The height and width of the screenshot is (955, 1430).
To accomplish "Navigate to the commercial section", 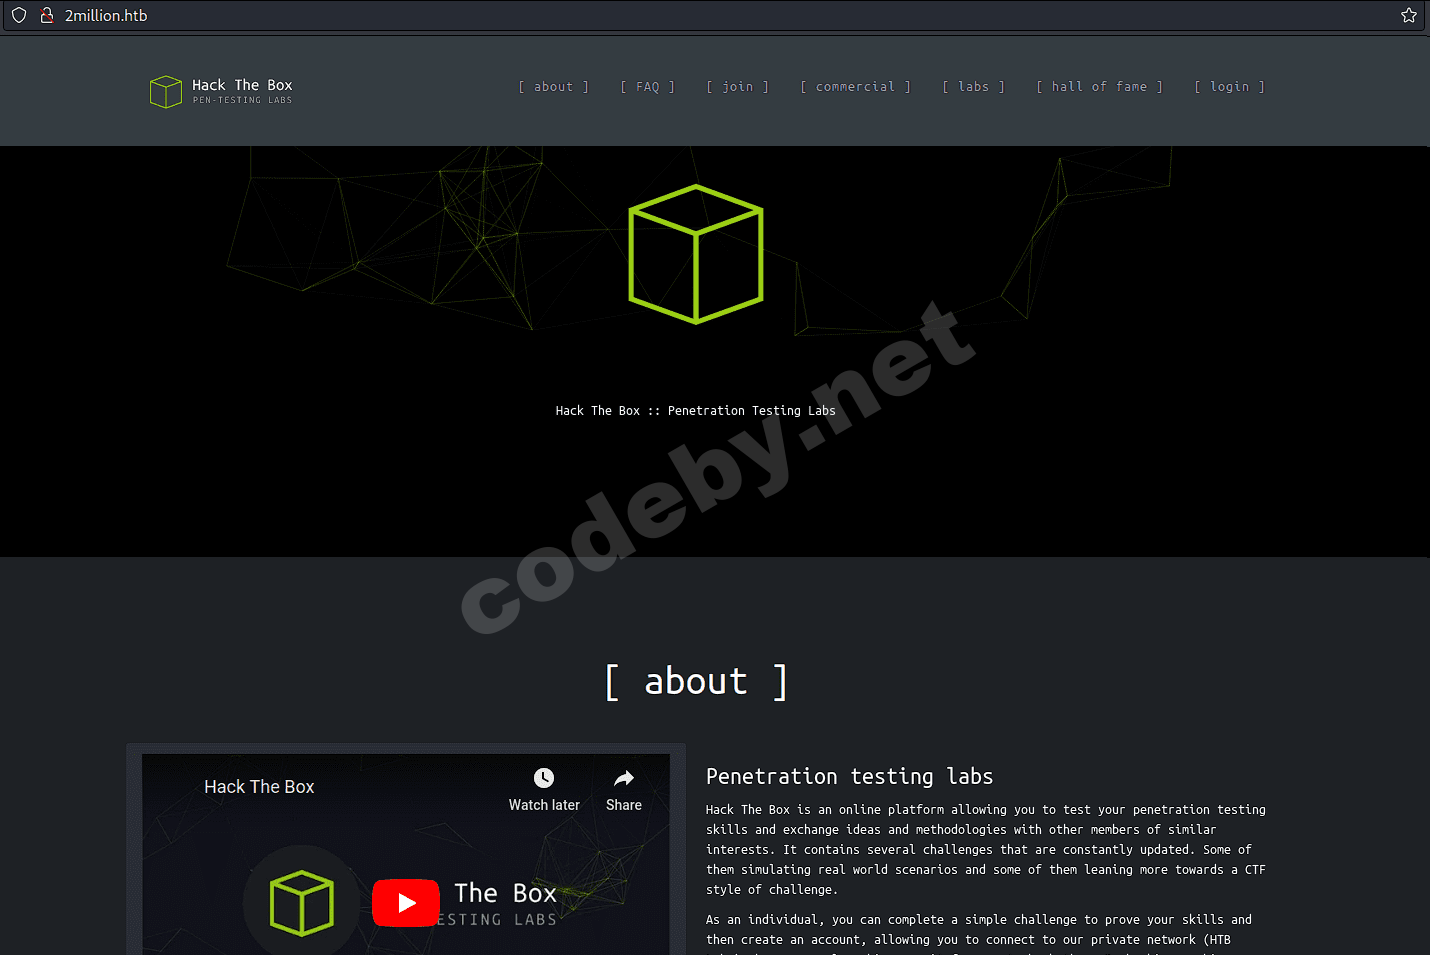I will click(855, 87).
